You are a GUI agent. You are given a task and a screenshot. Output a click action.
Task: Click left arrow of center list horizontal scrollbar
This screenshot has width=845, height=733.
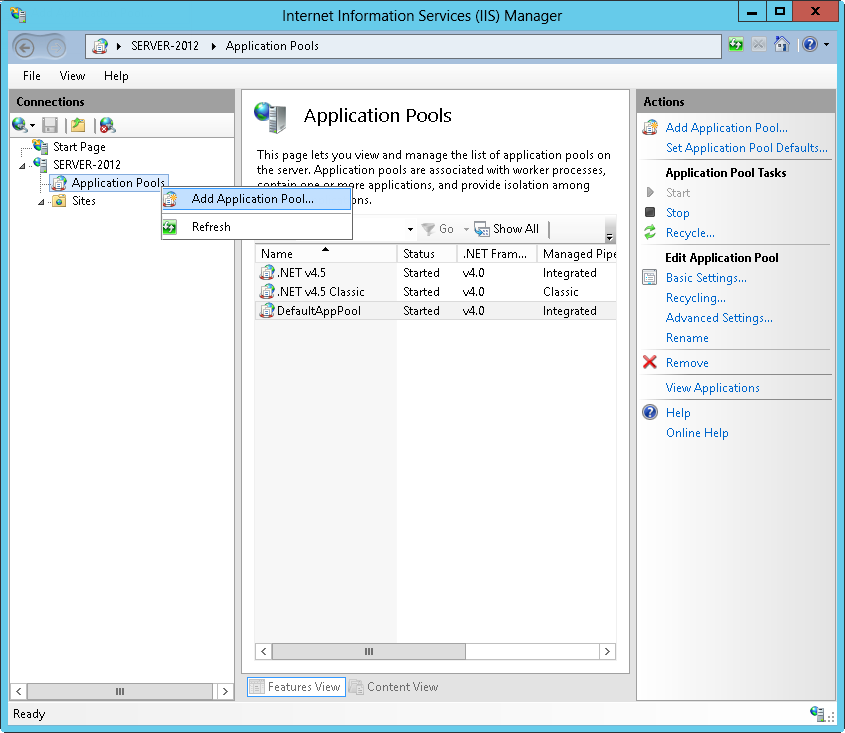264,651
